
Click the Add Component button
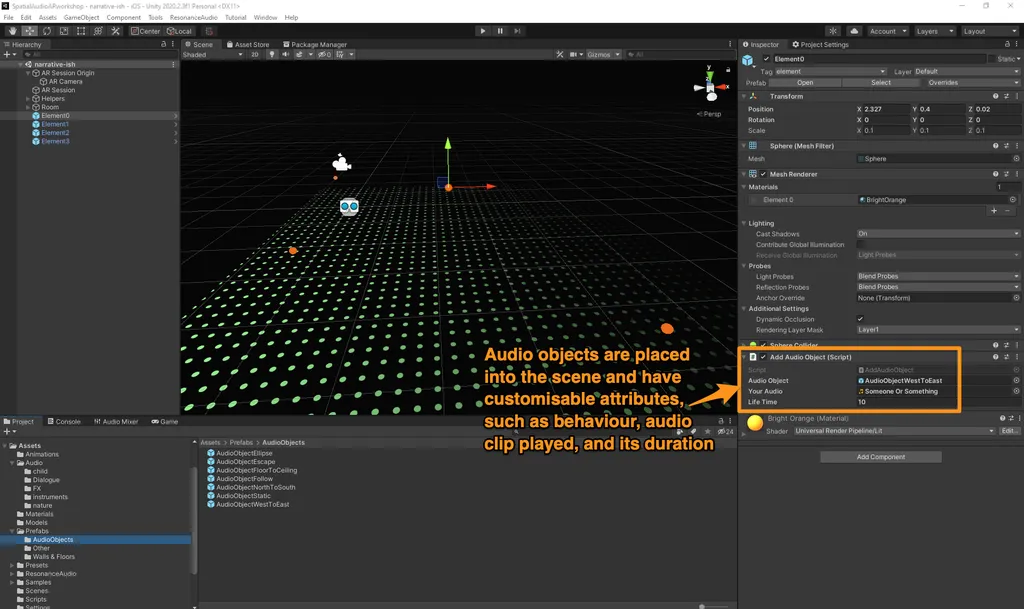tap(881, 457)
